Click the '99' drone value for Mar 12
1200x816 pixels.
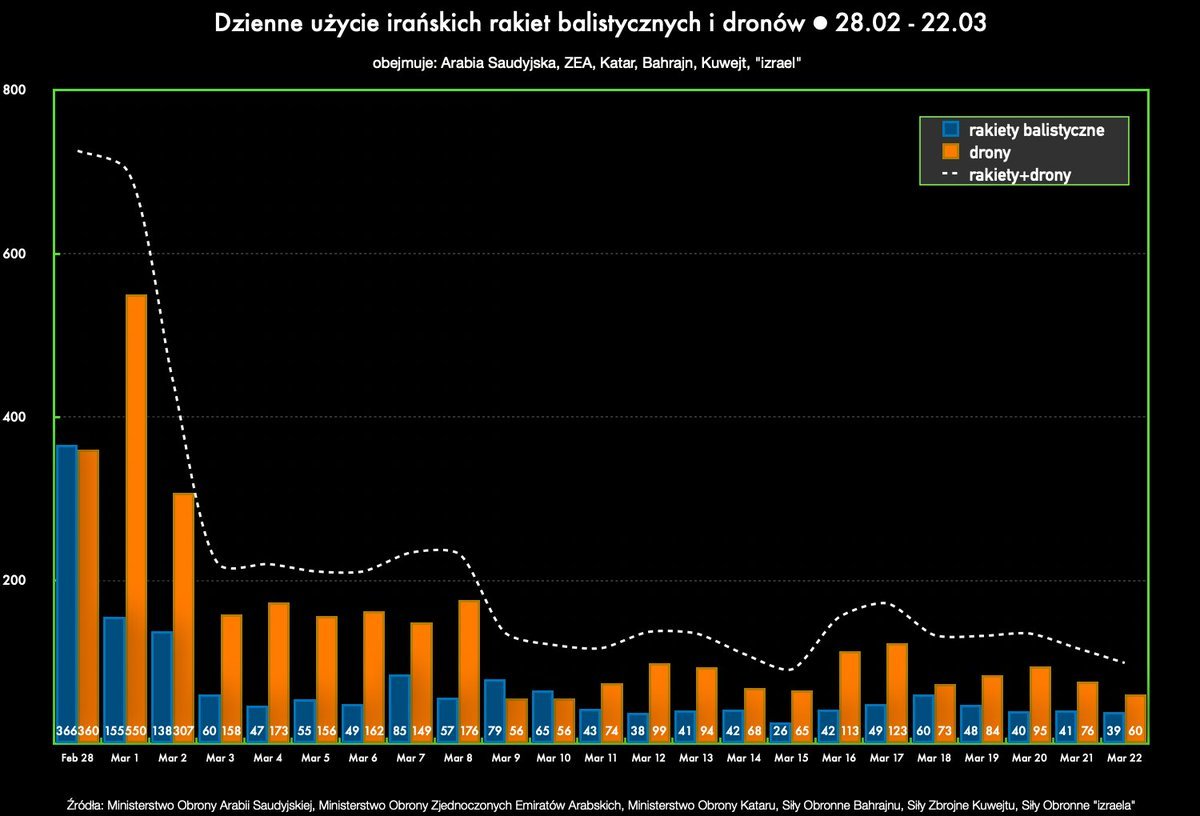pyautogui.click(x=660, y=732)
